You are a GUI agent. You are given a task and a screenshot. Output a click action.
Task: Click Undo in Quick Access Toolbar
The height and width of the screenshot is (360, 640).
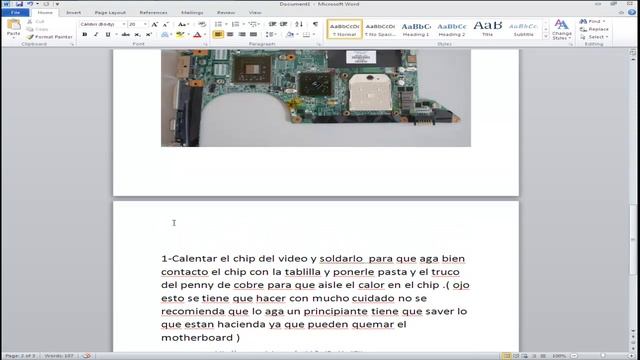[30, 4]
